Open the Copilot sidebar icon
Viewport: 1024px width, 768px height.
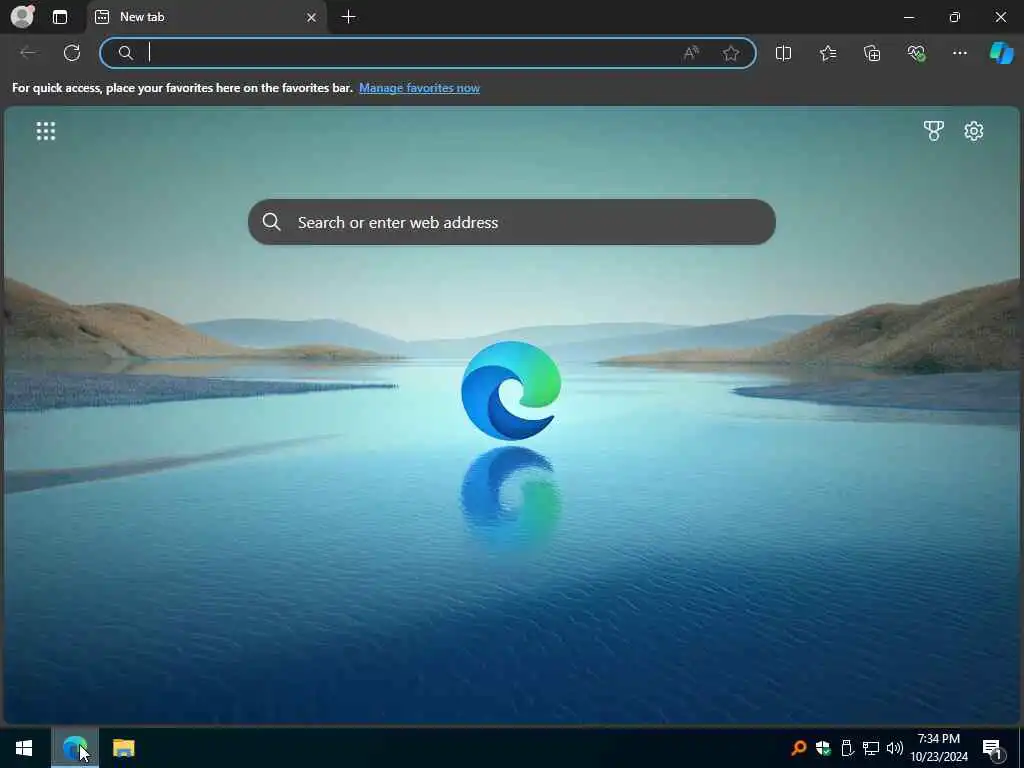tap(1001, 53)
